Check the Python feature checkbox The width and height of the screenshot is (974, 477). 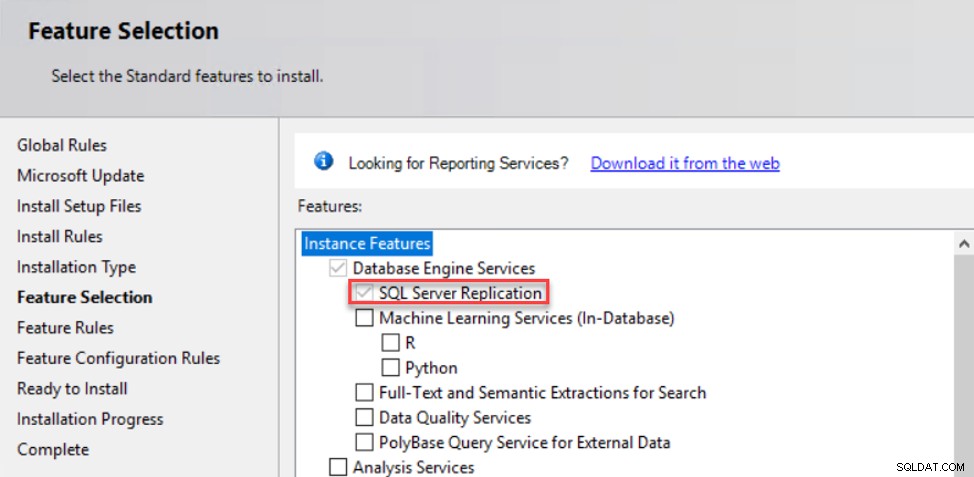(390, 368)
